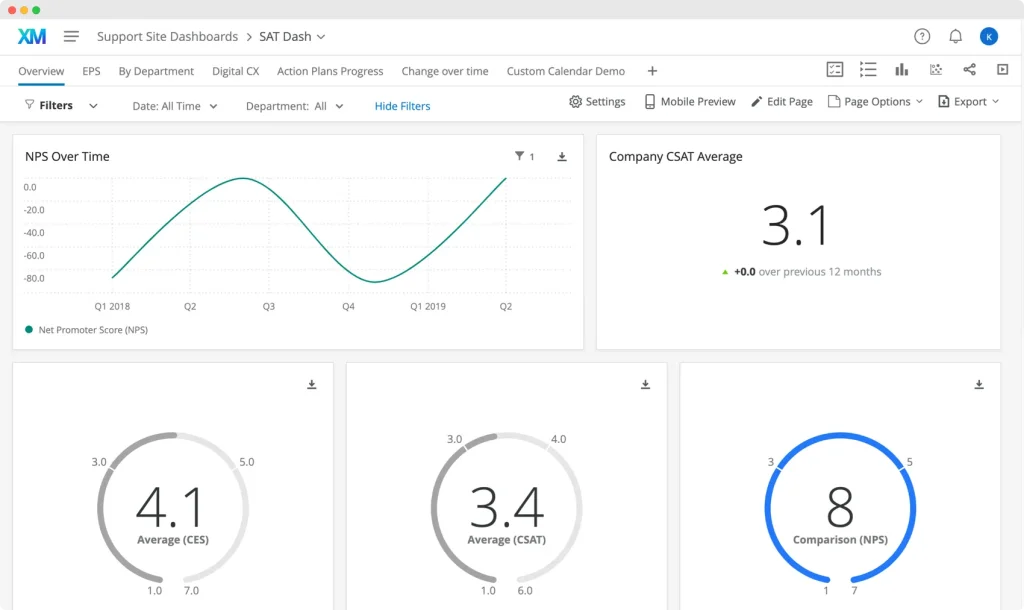The height and width of the screenshot is (610, 1024).
Task: Open the hamburger navigation menu
Action: (x=71, y=37)
